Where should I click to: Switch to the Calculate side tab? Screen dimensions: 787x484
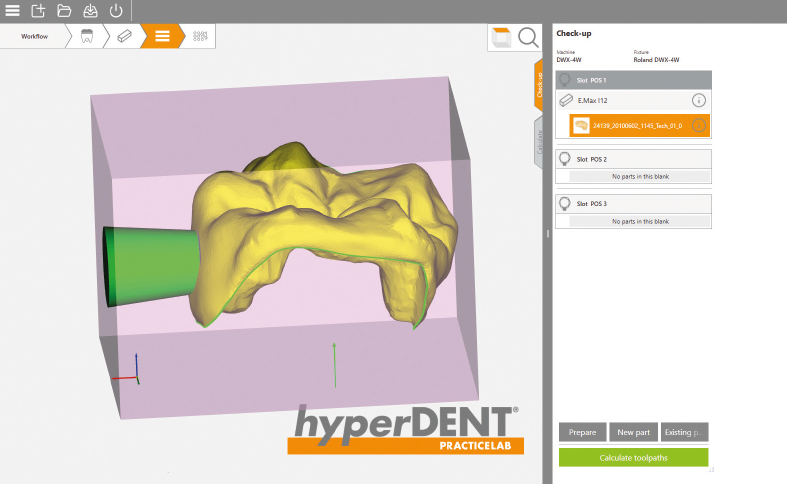coord(538,142)
